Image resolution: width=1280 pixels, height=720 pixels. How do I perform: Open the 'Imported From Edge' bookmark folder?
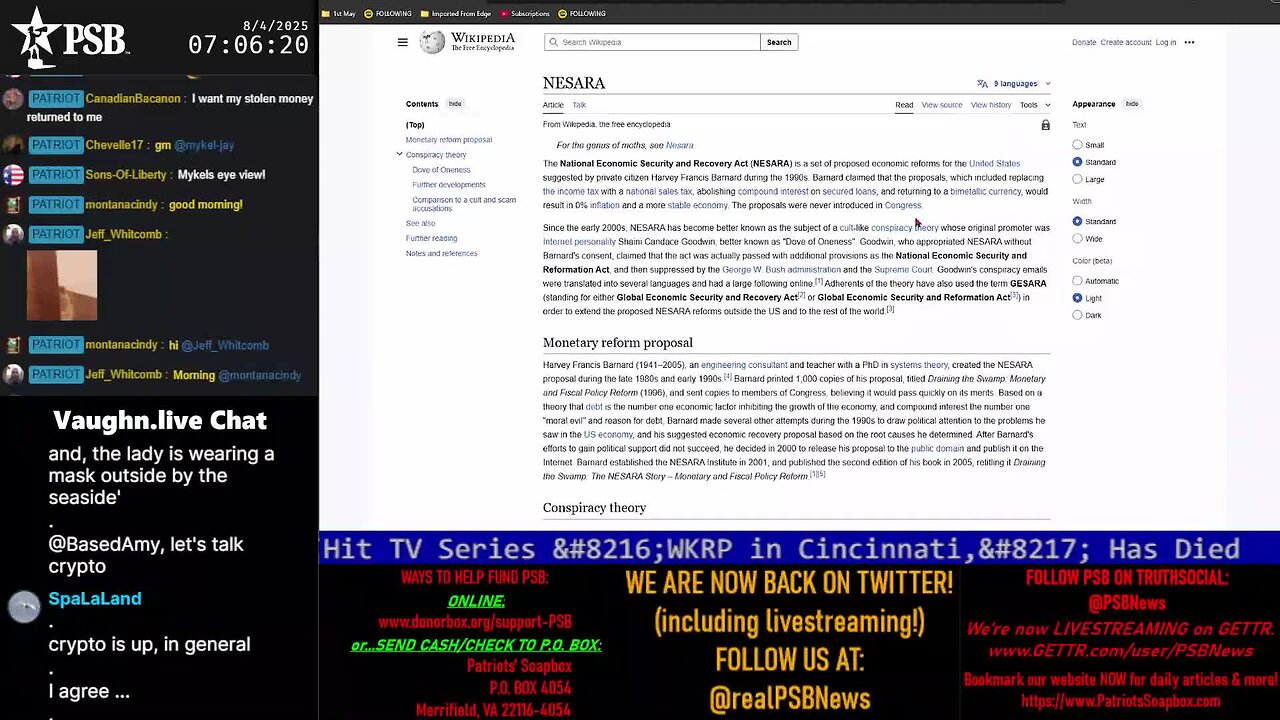pyautogui.click(x=455, y=14)
